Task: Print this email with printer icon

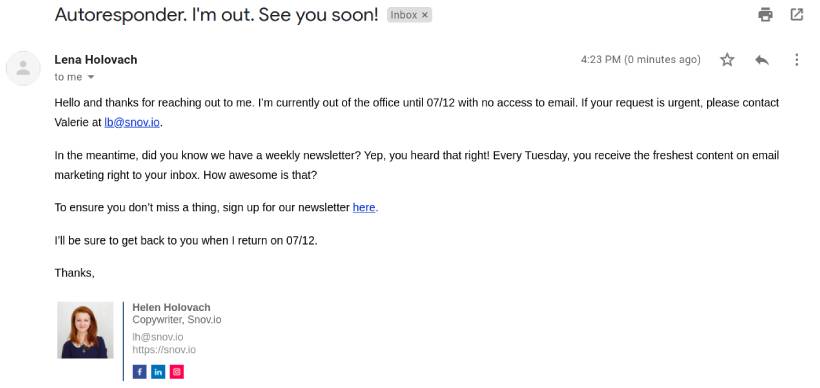Action: (765, 15)
